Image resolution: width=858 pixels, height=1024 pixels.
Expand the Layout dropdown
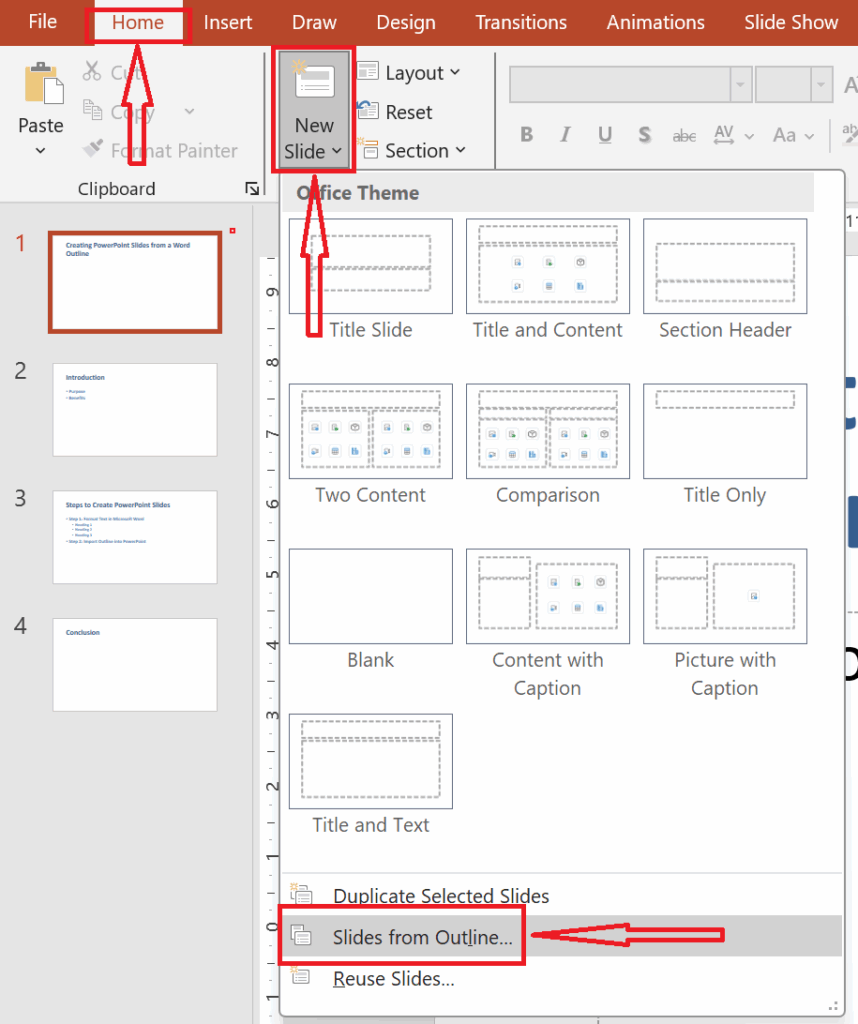coord(410,73)
